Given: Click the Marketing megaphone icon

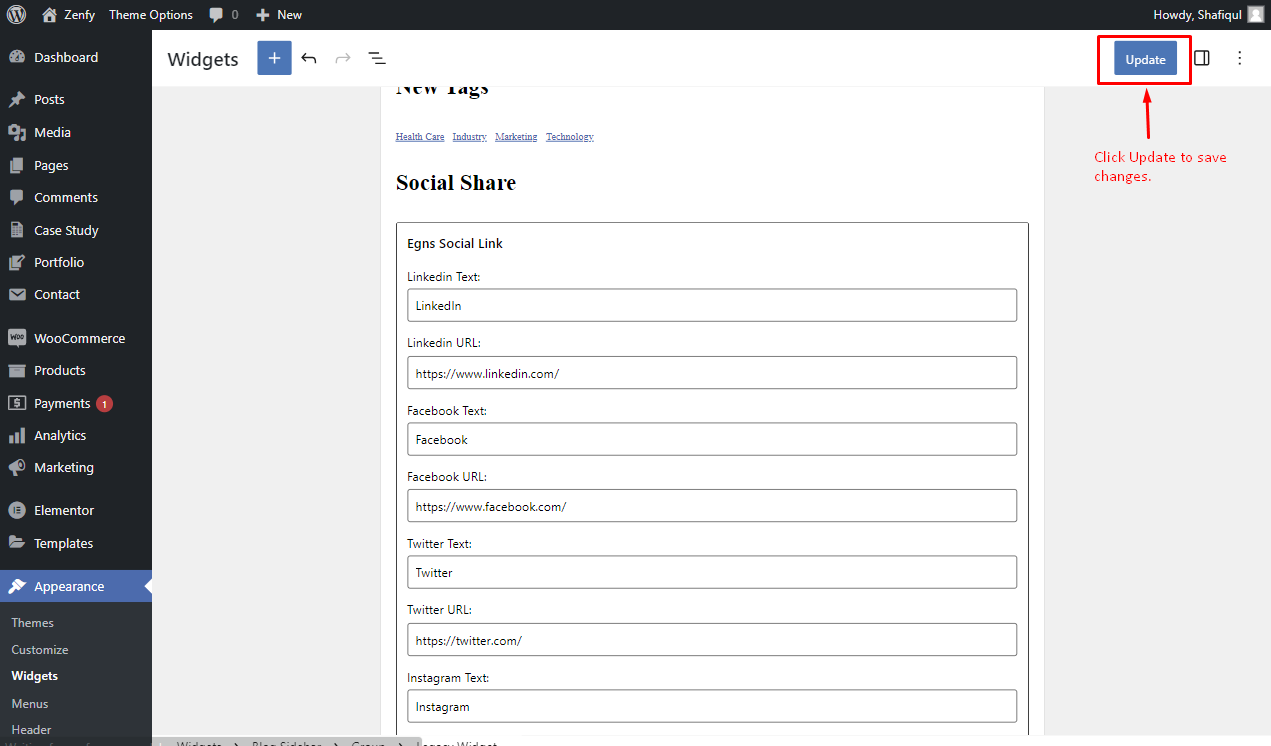Looking at the screenshot, I should [x=17, y=467].
